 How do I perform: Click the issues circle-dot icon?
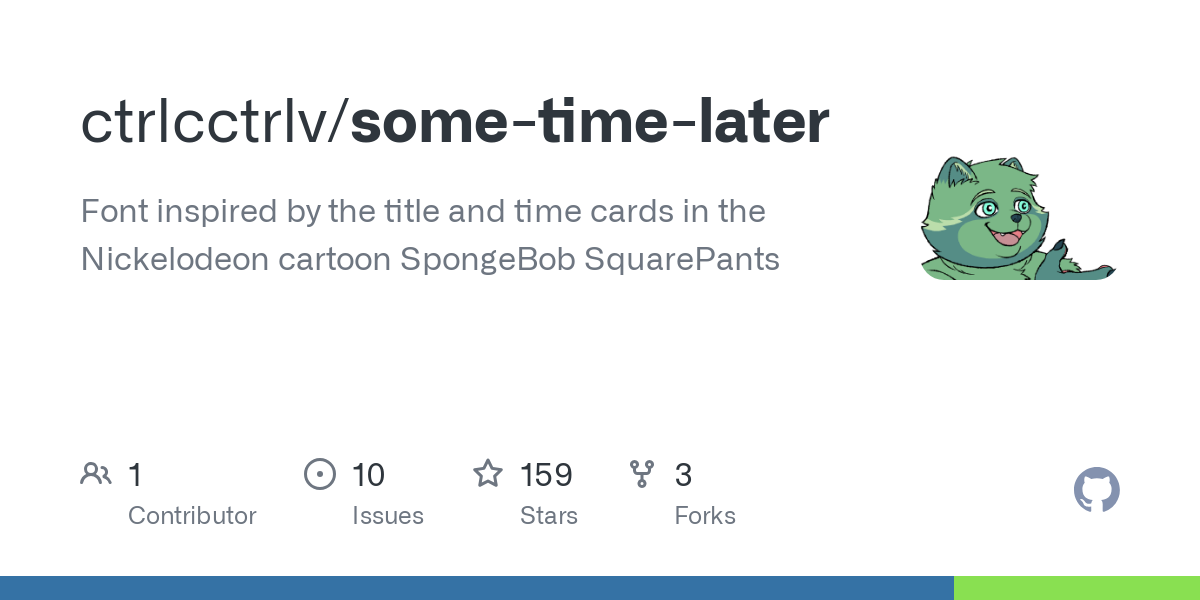click(x=320, y=474)
